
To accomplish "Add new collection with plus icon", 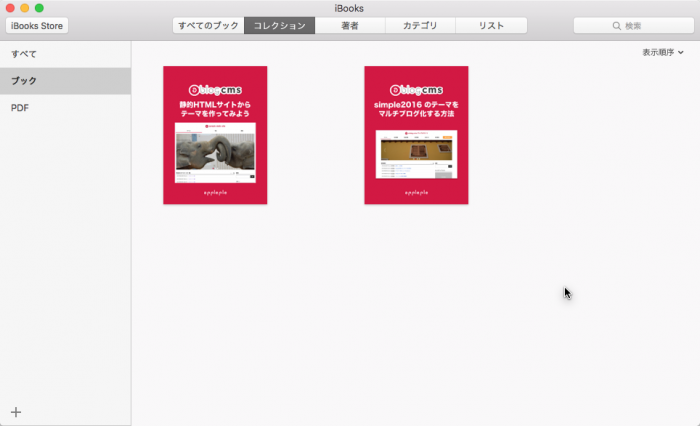I will coord(16,412).
